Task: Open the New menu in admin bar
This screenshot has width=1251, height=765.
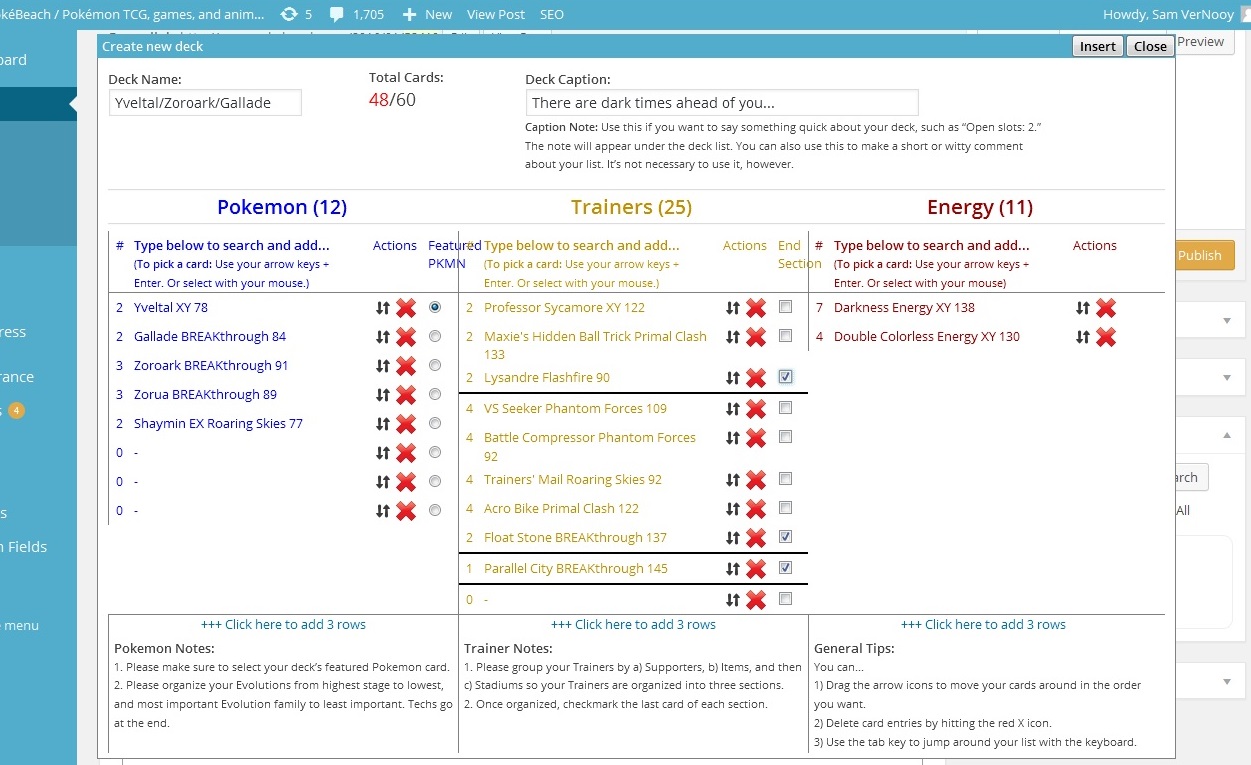Action: pos(427,14)
